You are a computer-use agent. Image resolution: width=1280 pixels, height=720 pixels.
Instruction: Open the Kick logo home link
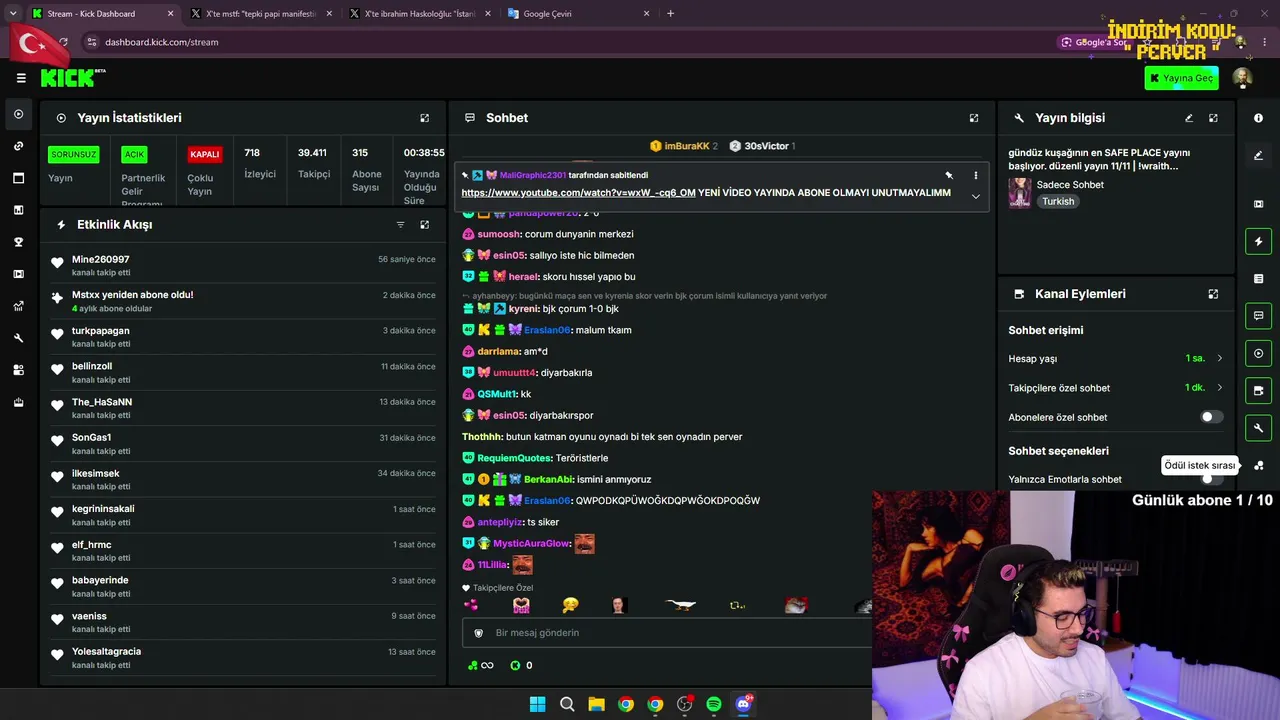(x=72, y=78)
